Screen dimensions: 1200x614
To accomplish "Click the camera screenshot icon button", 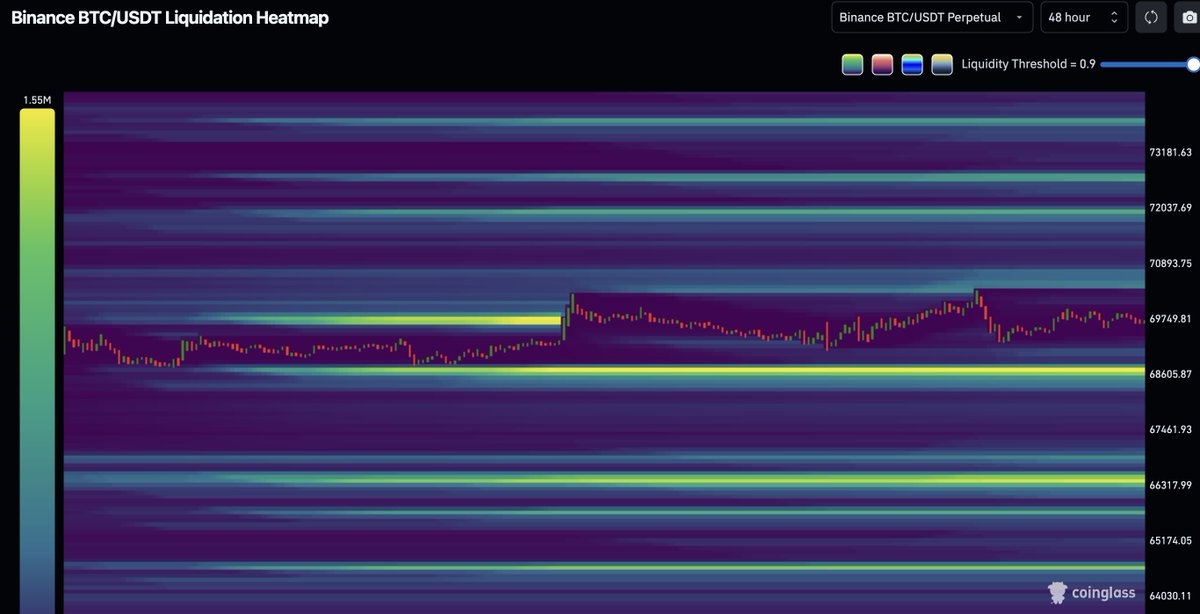I will pos(1188,17).
